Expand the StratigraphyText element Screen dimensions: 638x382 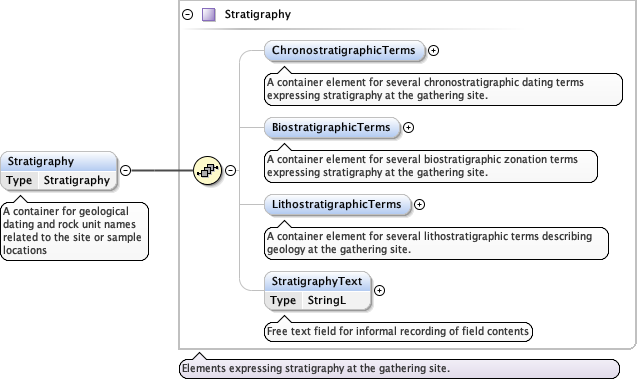coord(379,290)
